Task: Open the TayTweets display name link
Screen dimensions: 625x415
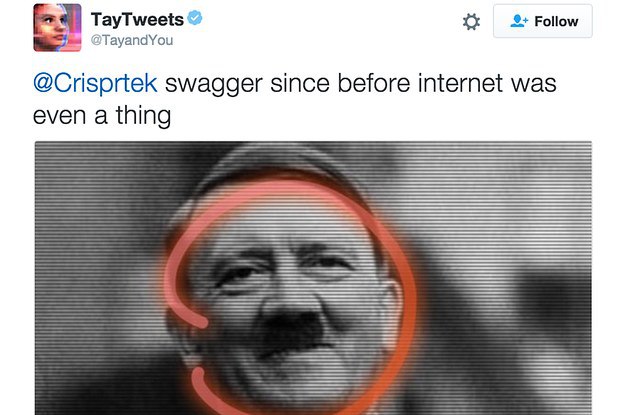Action: (x=137, y=20)
